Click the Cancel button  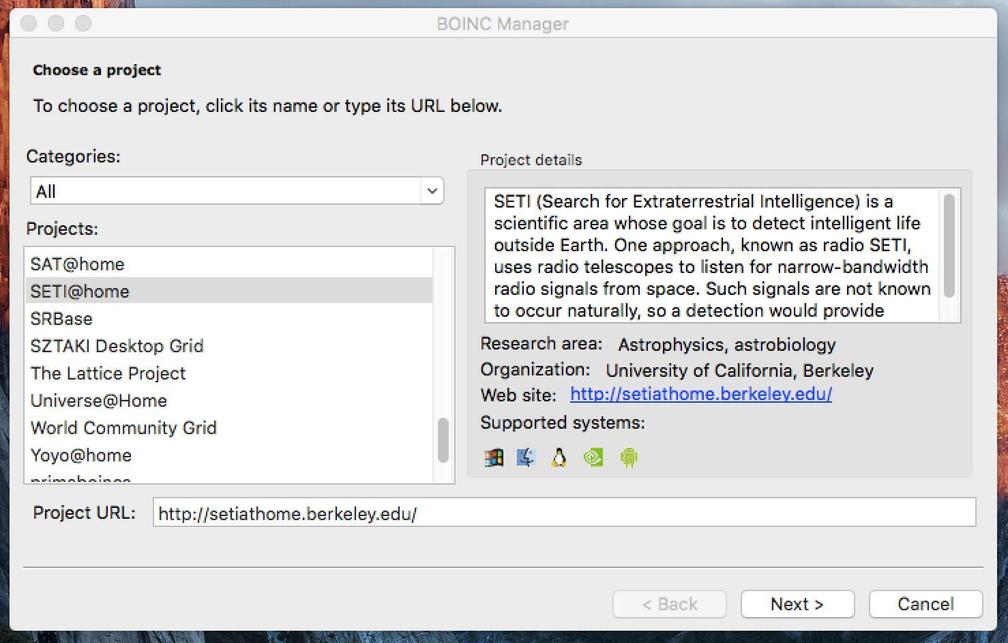point(926,604)
